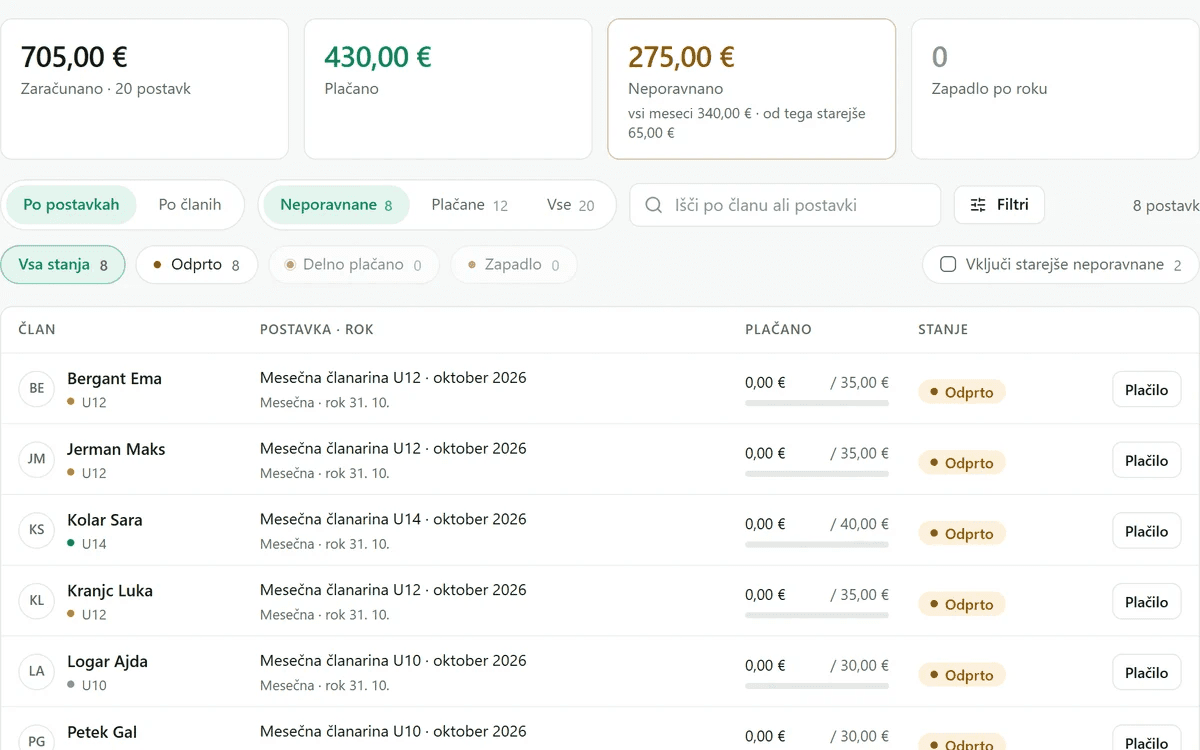The height and width of the screenshot is (750, 1200).
Task: Click the payment progress bar for Bergant Ema
Action: point(817,403)
